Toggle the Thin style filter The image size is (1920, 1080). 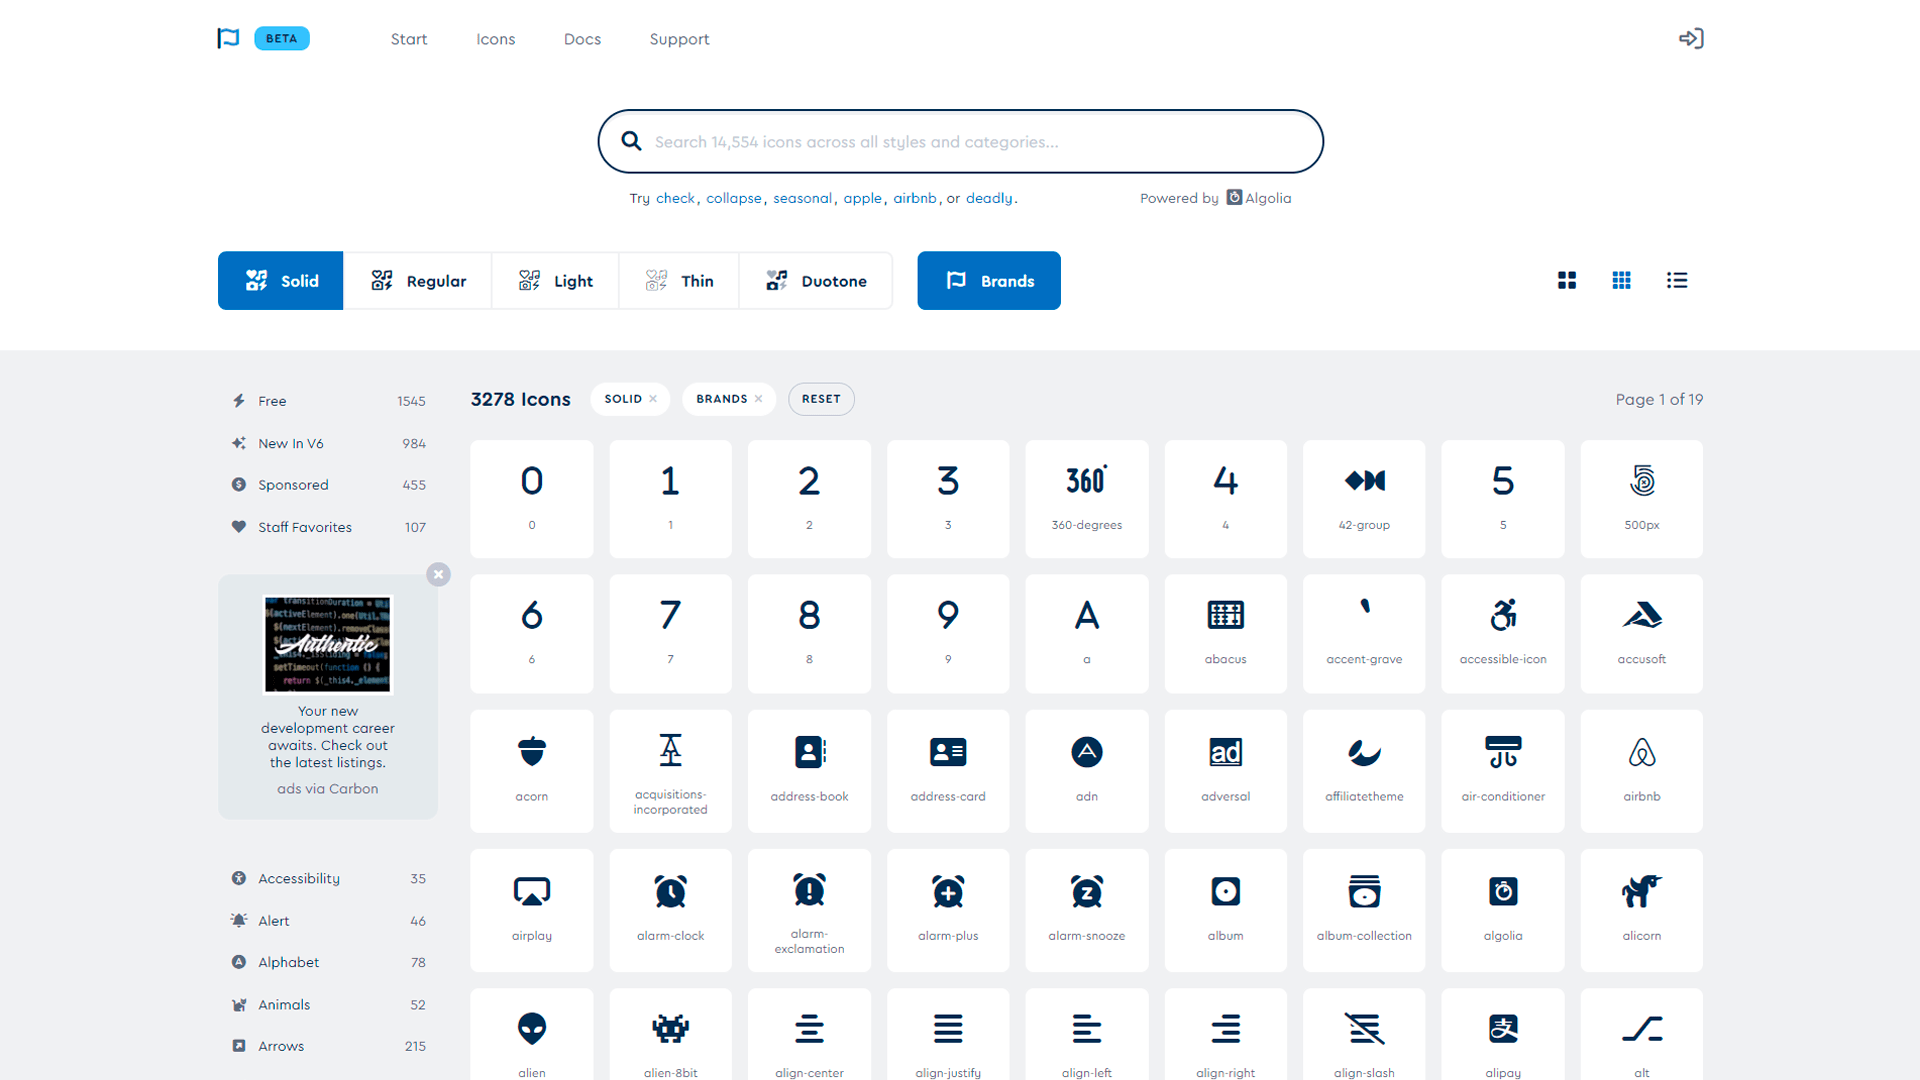[679, 281]
